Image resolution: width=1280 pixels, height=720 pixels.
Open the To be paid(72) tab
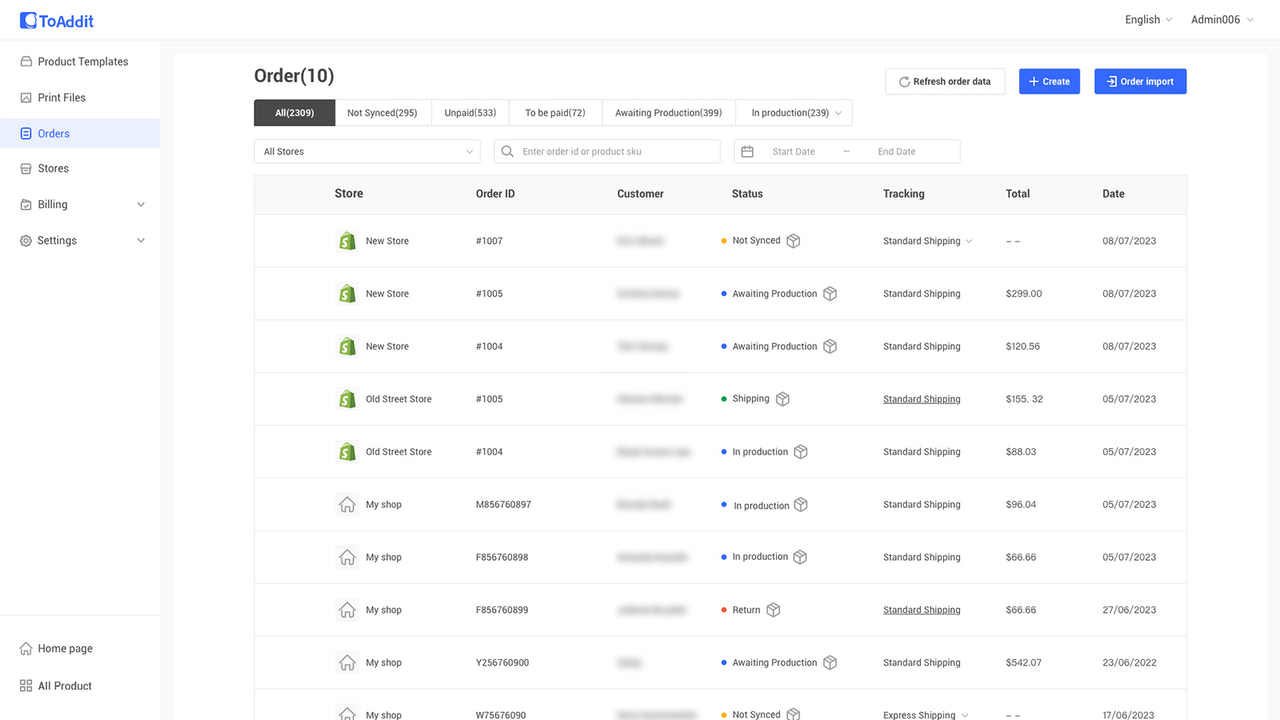click(555, 113)
